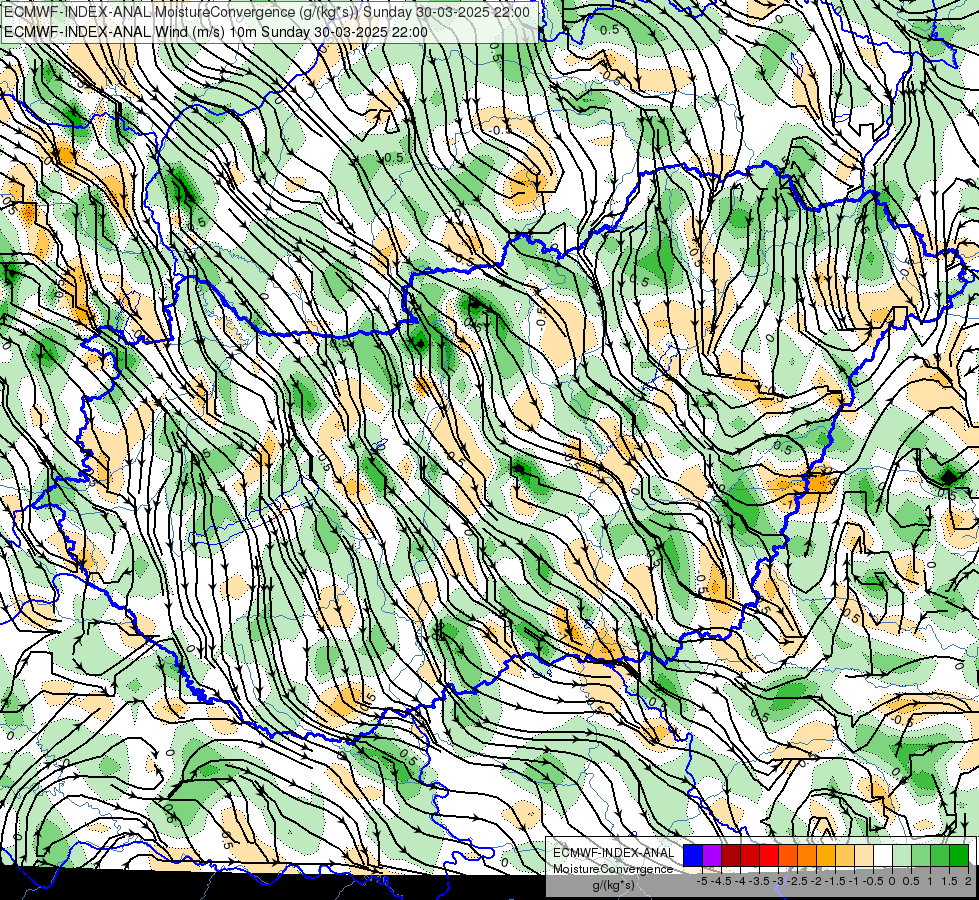The image size is (979, 900).
Task: Select the purple legend color swatch
Action: click(x=712, y=855)
